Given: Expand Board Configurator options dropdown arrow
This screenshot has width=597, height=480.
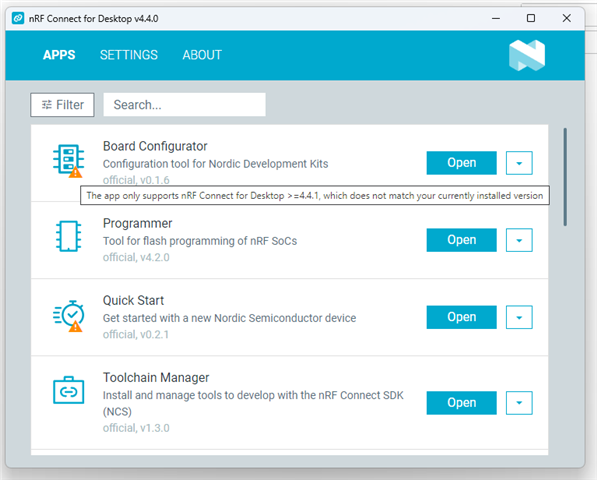Looking at the screenshot, I should pos(519,163).
